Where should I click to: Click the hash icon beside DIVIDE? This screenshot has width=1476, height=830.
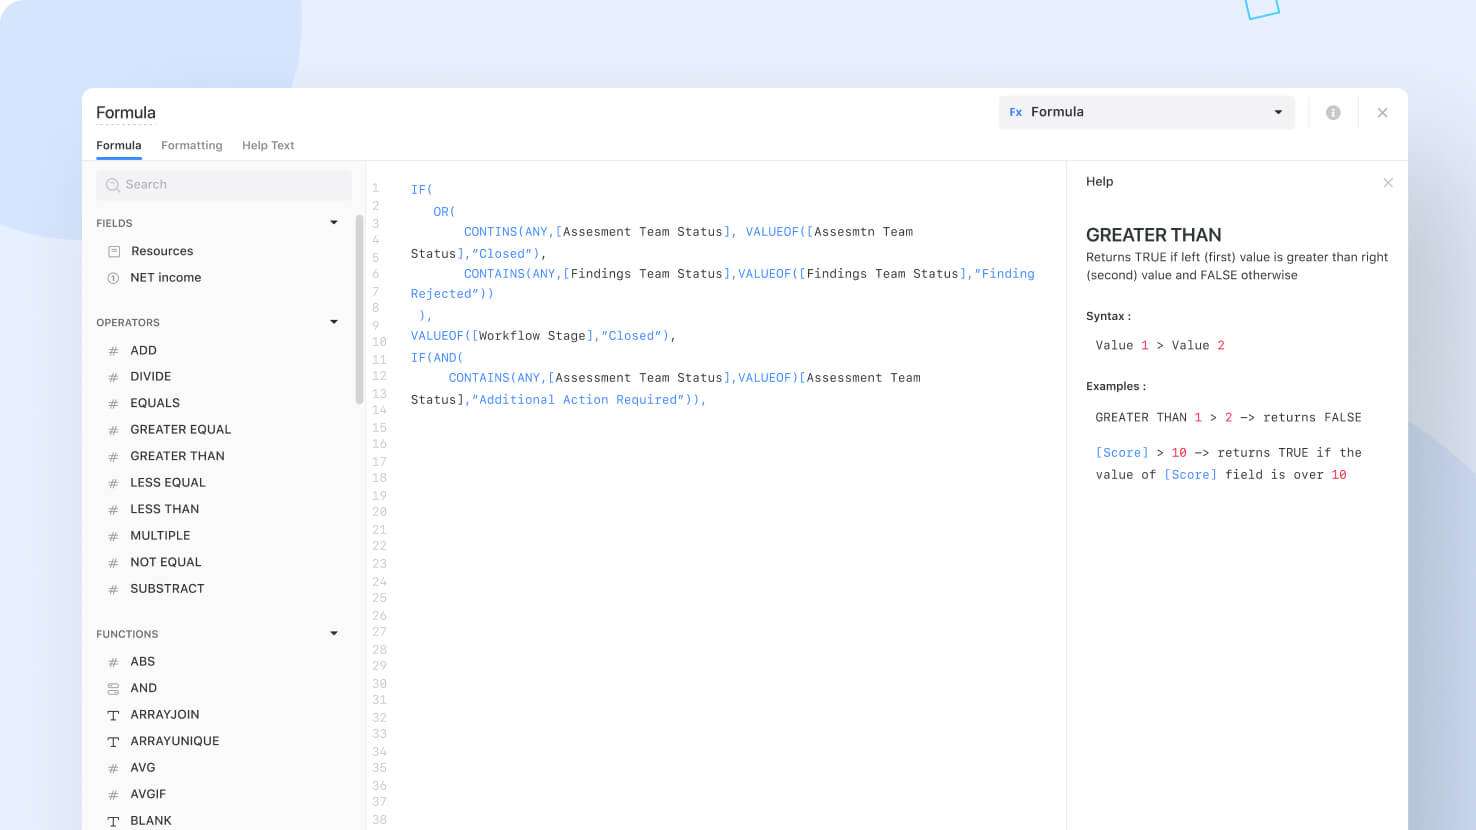(x=113, y=377)
